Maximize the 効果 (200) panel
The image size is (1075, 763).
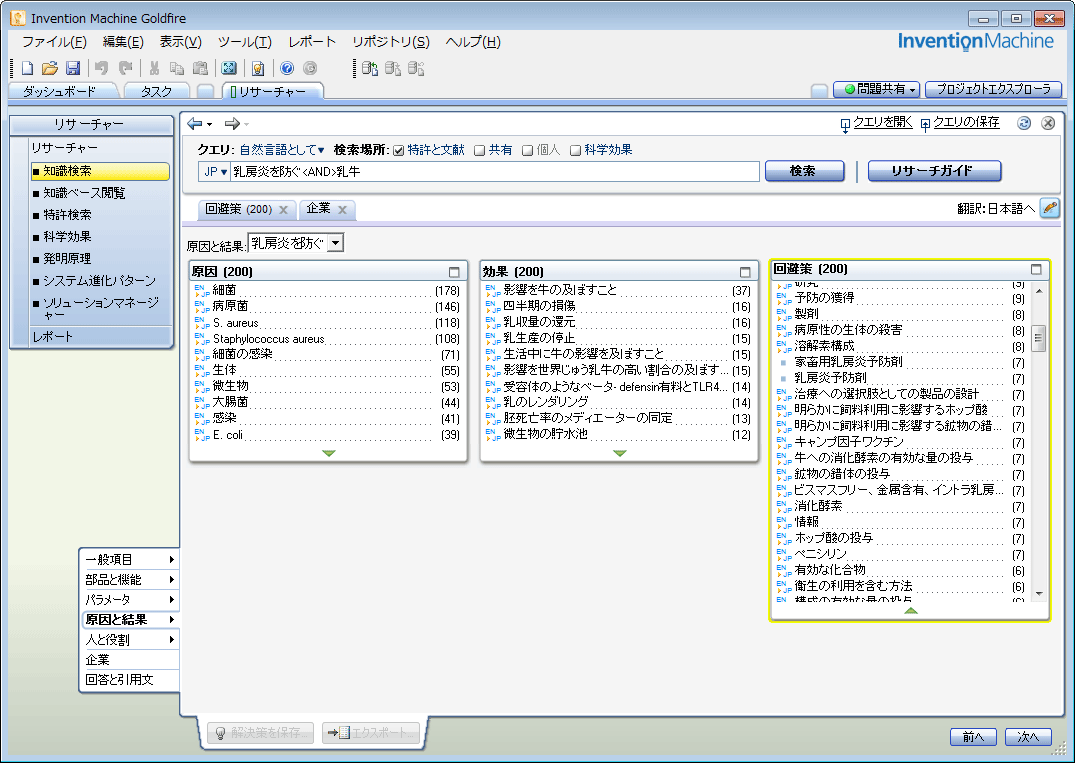point(745,272)
